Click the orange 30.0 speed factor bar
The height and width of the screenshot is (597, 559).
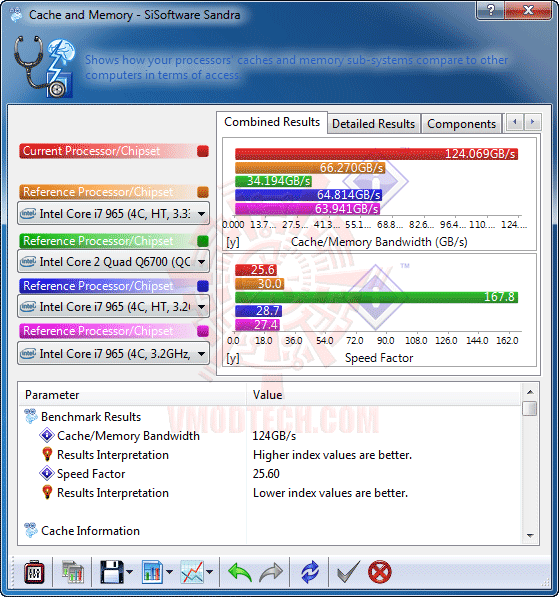pyautogui.click(x=259, y=284)
